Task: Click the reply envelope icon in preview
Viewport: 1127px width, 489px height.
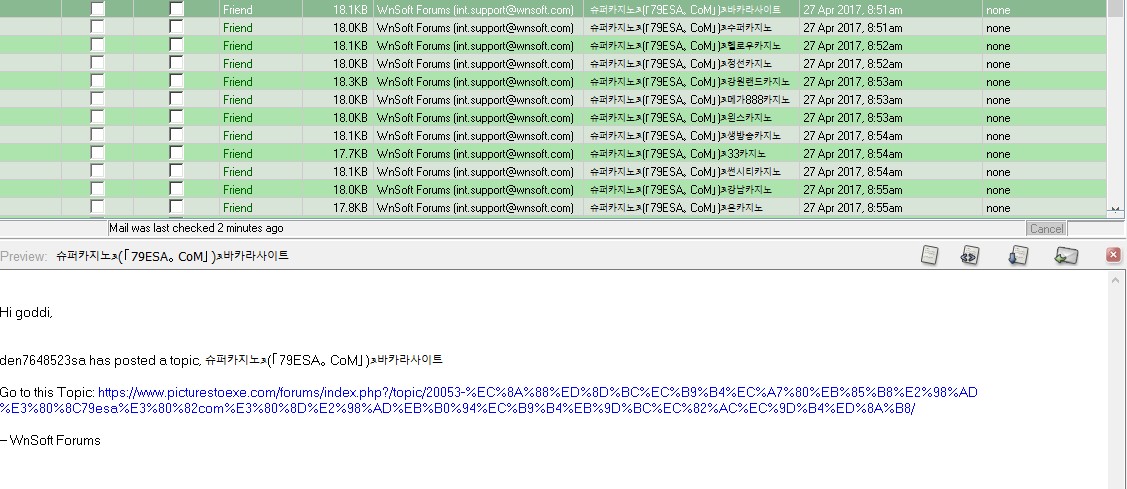Action: (1066, 256)
